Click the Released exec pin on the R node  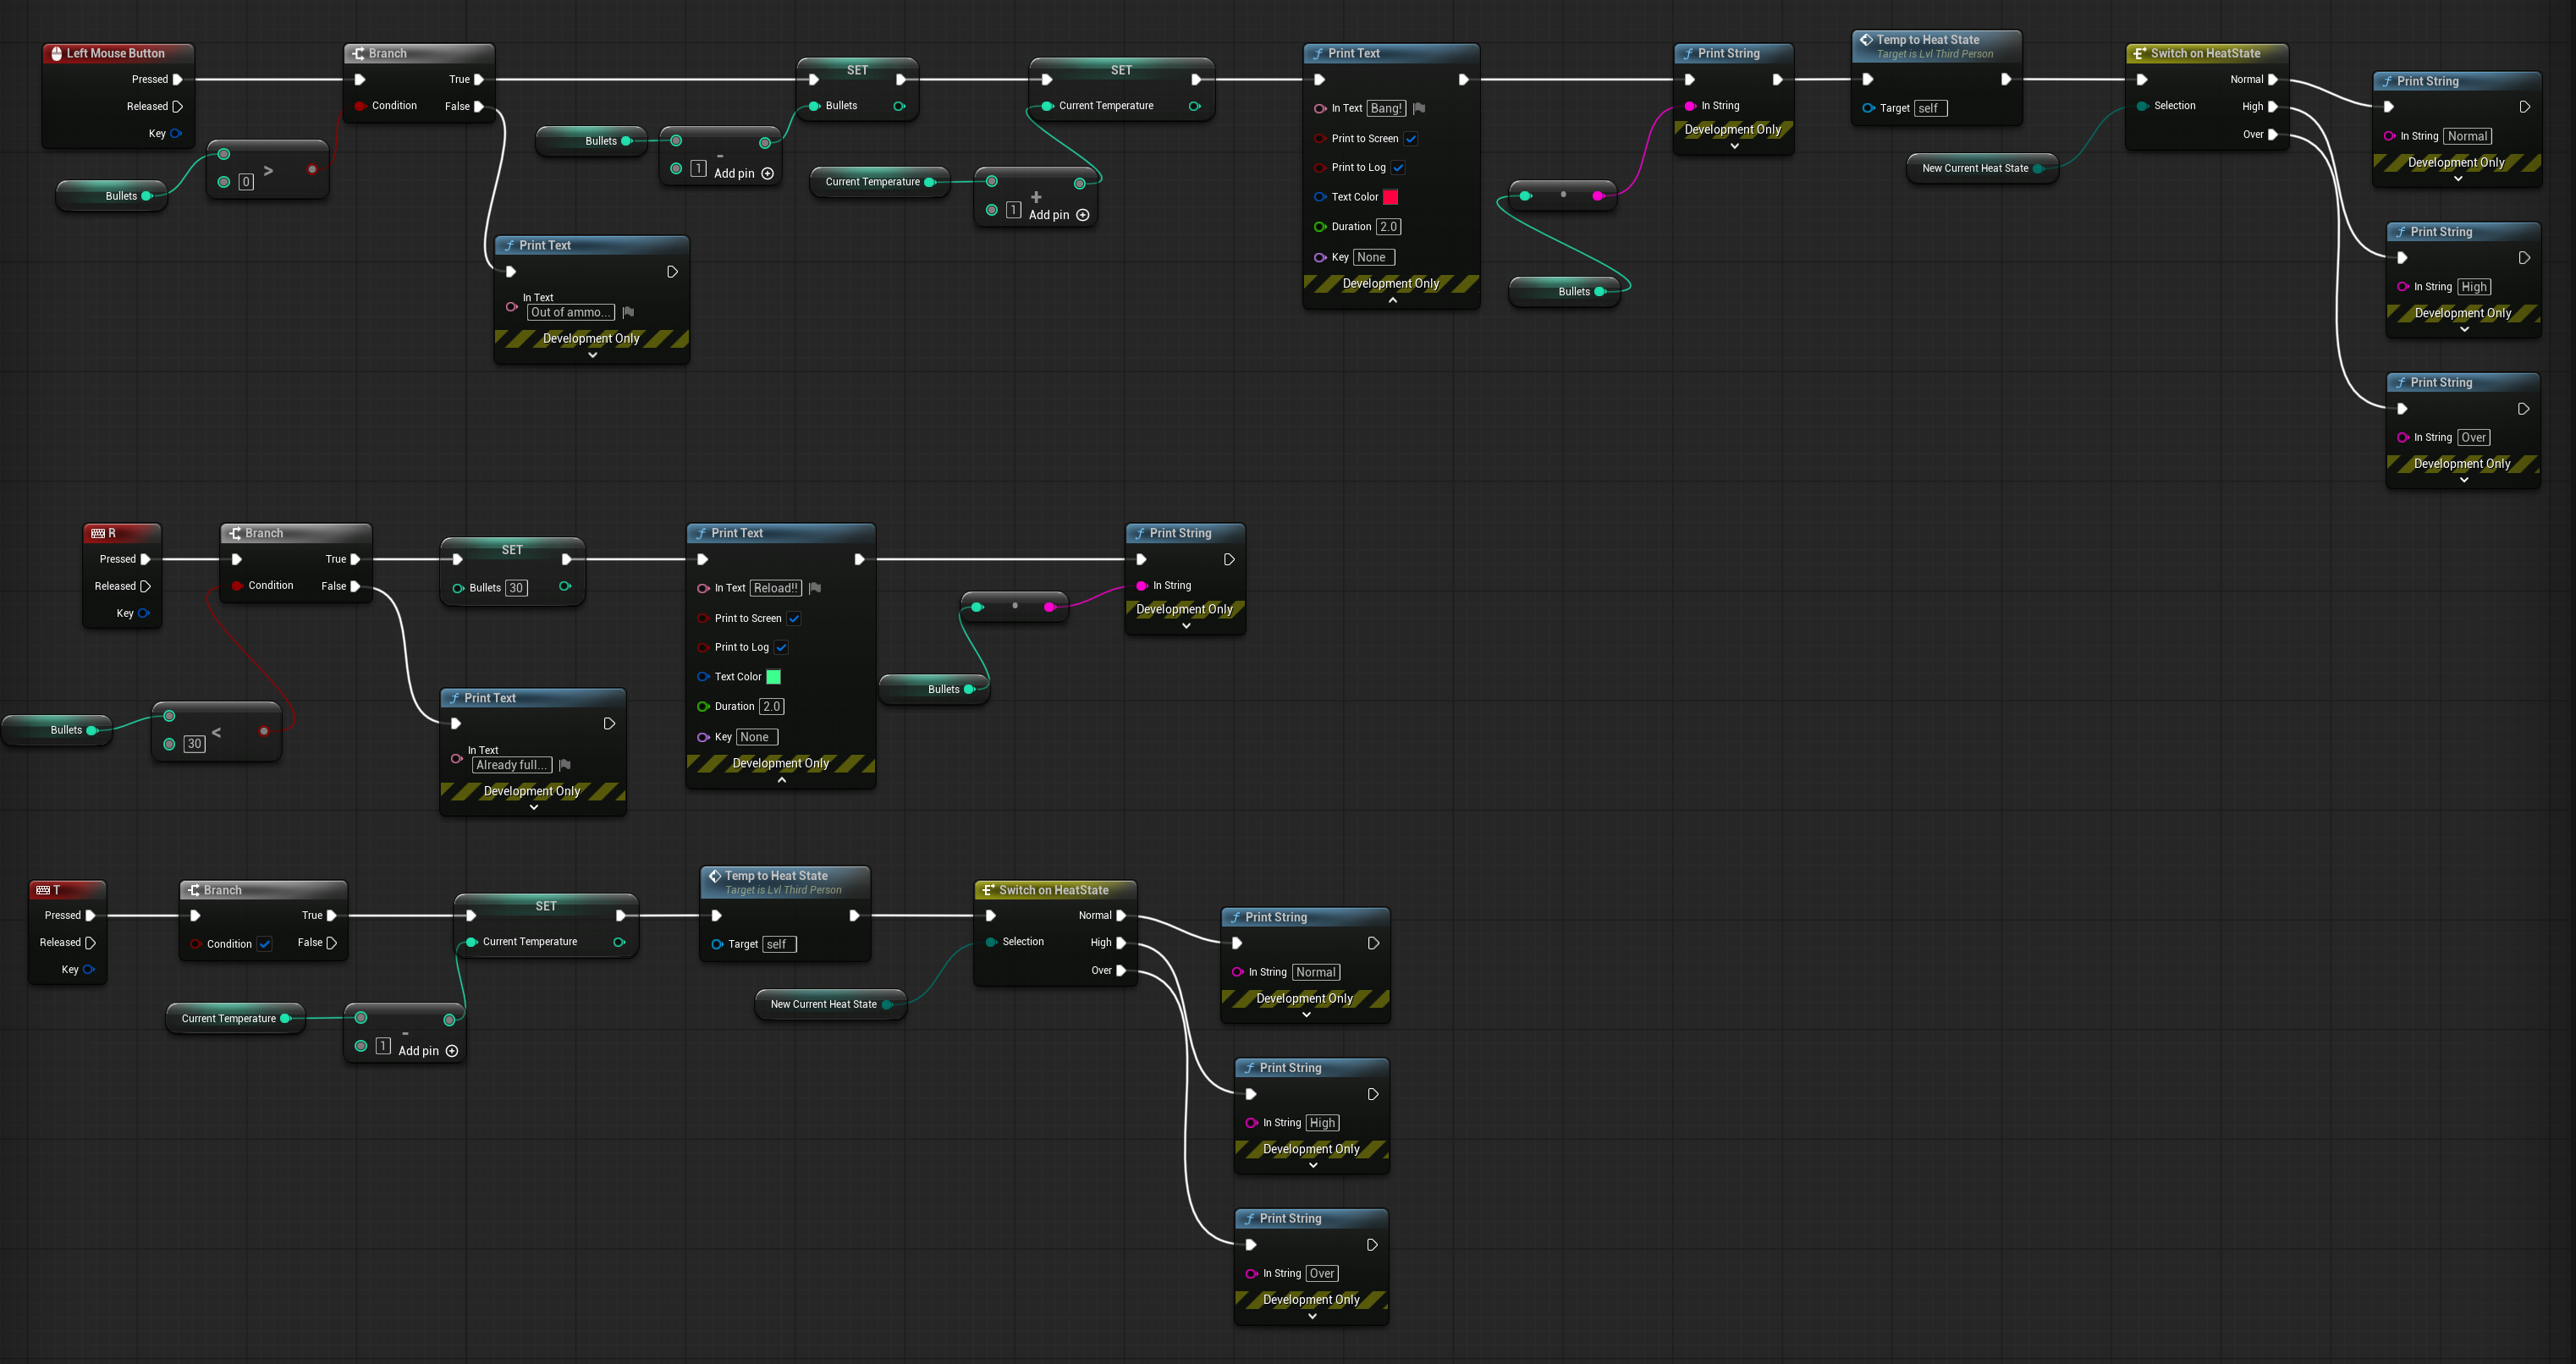[x=145, y=586]
